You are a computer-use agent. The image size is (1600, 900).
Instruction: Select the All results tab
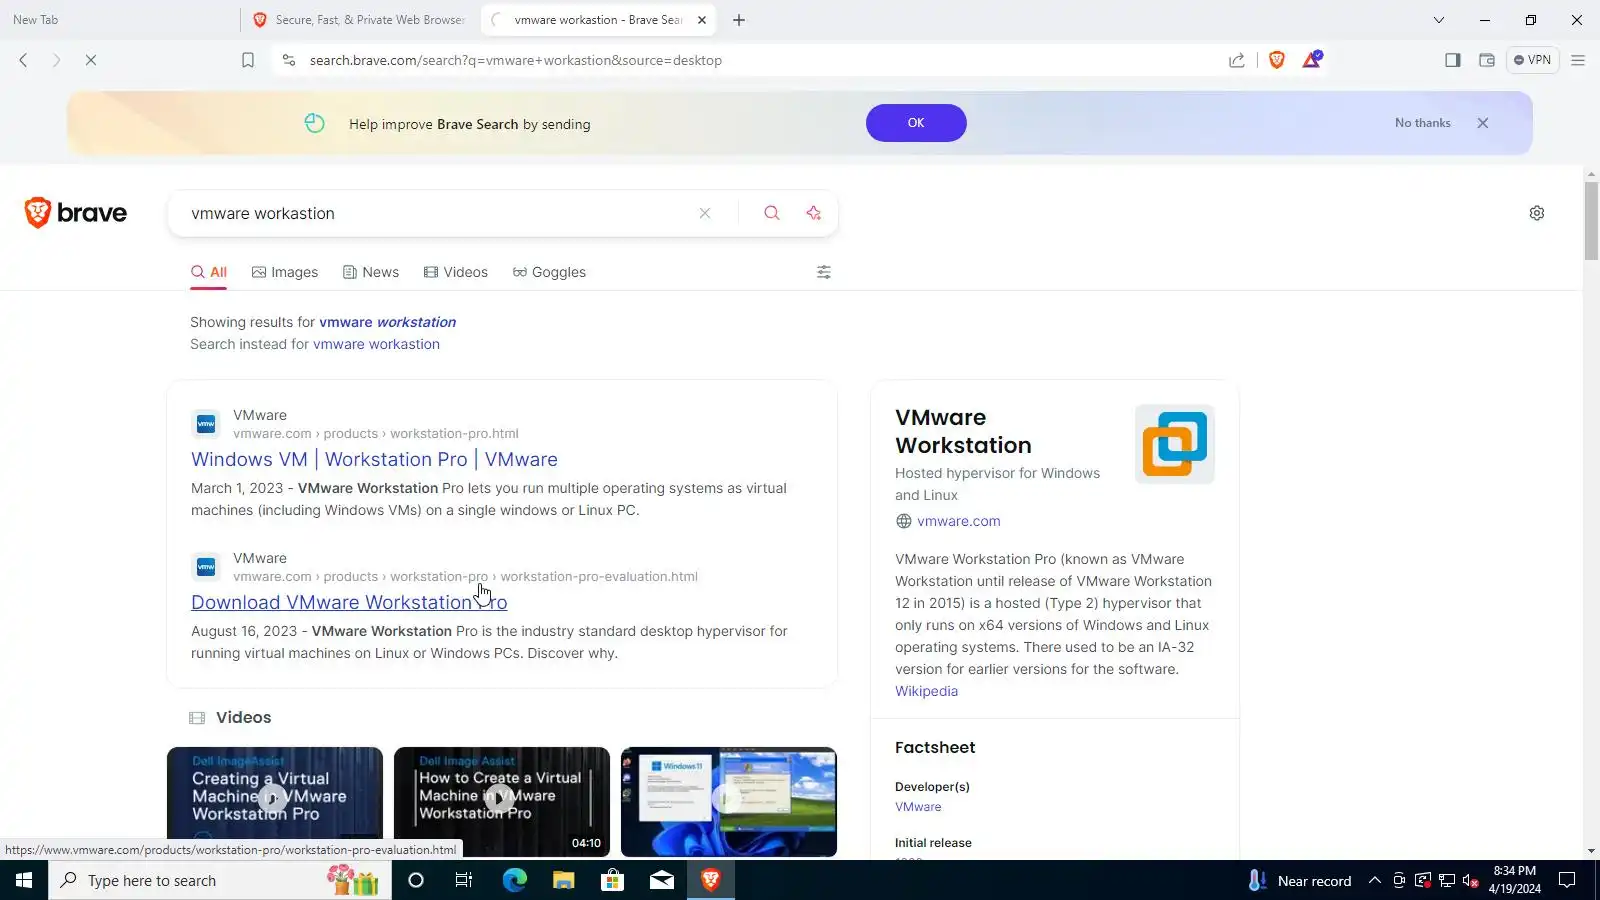tap(209, 272)
